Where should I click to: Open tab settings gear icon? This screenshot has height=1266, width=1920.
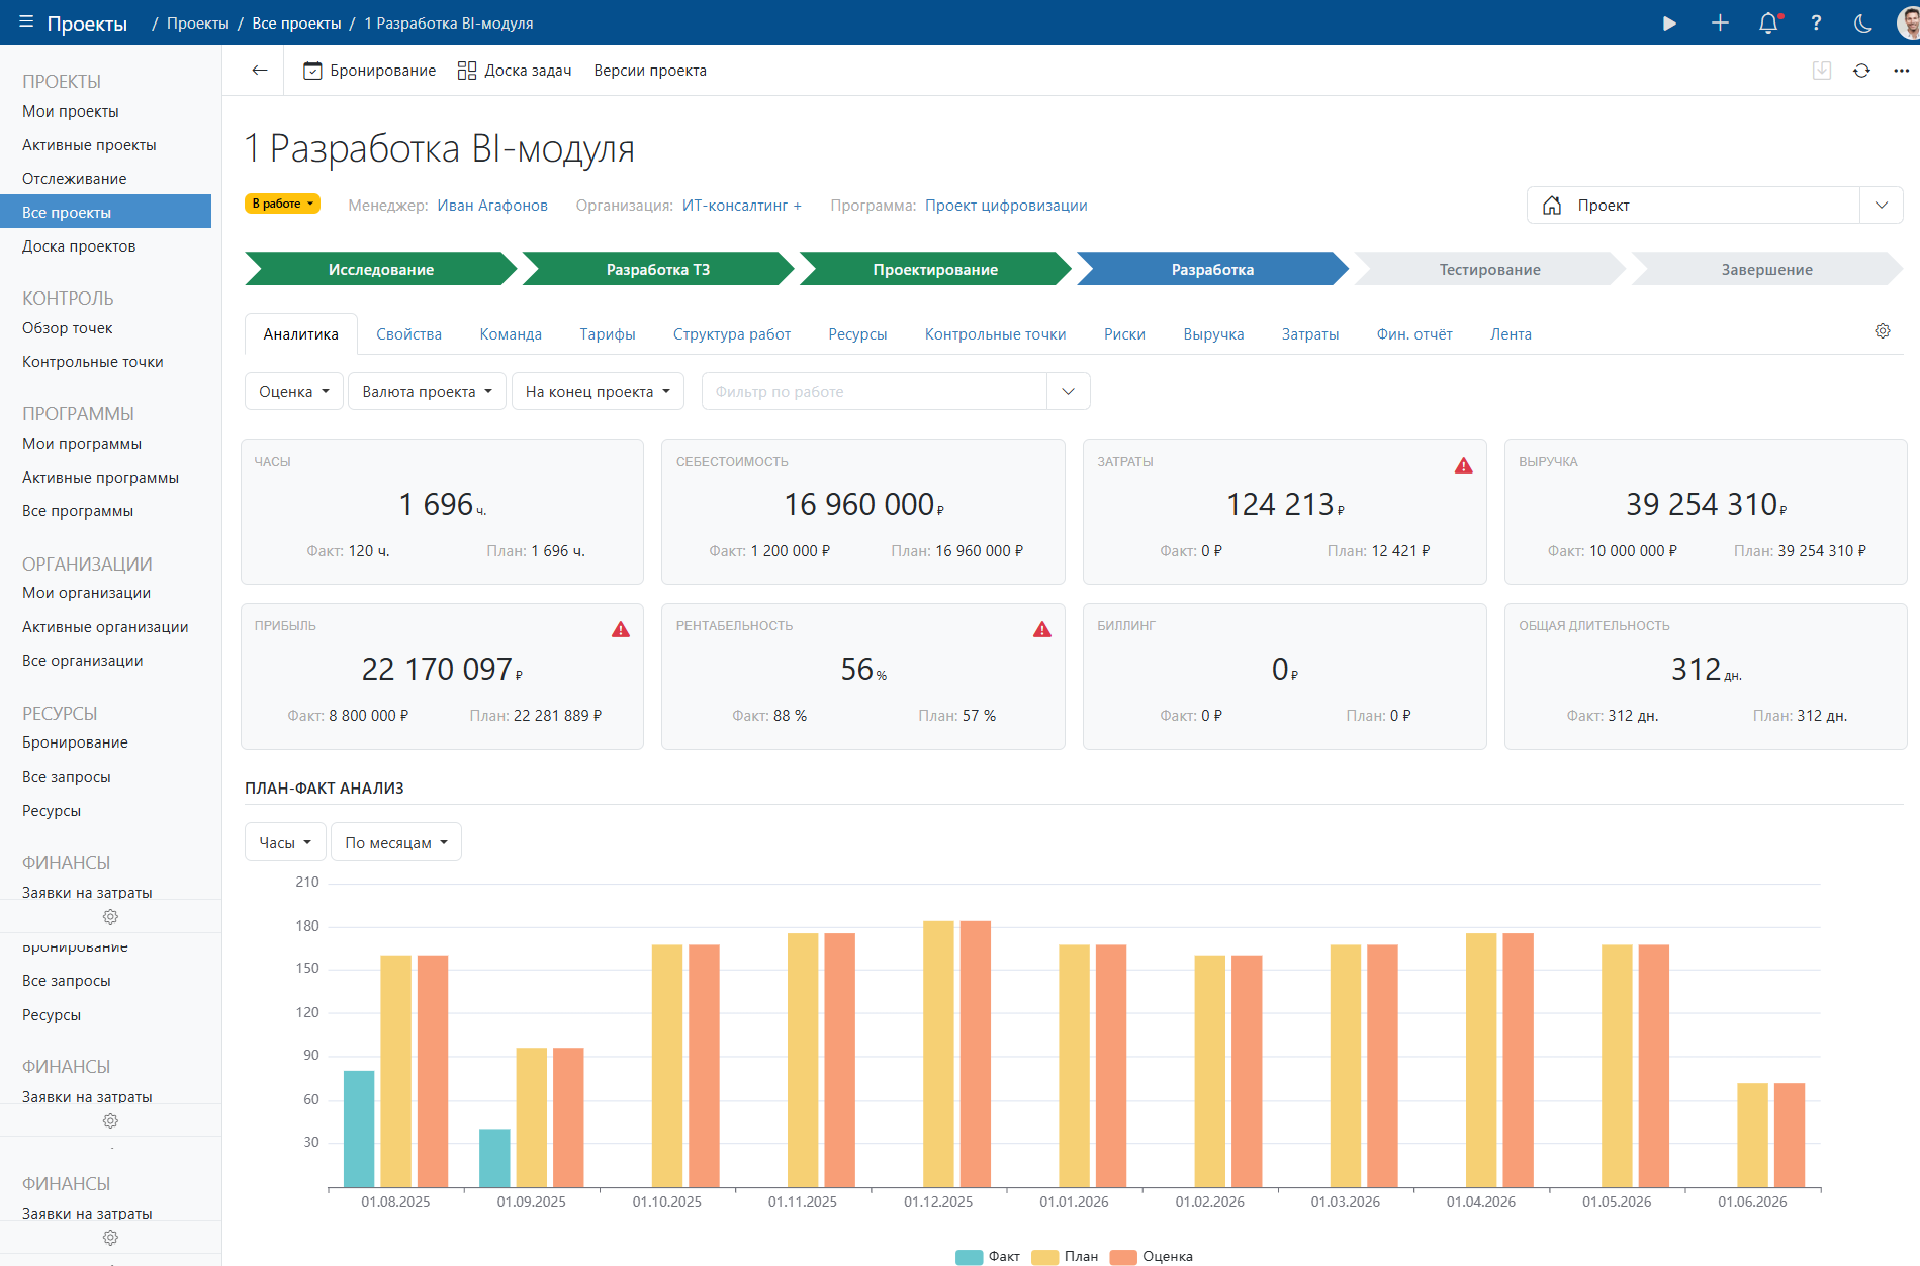(x=1883, y=331)
